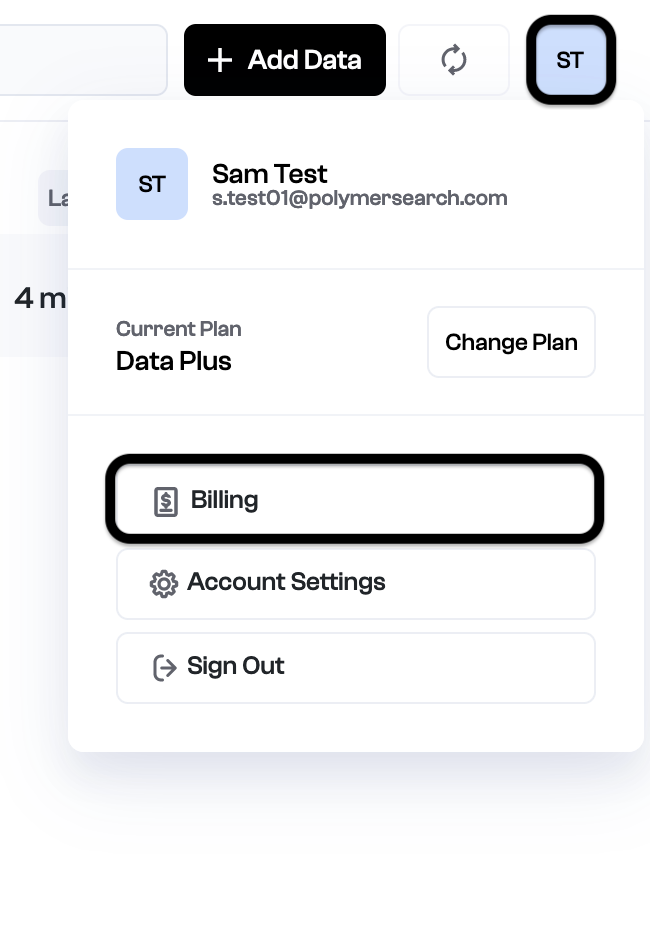This screenshot has width=650, height=950.
Task: Click the Data Plus plan name
Action: [x=174, y=361]
